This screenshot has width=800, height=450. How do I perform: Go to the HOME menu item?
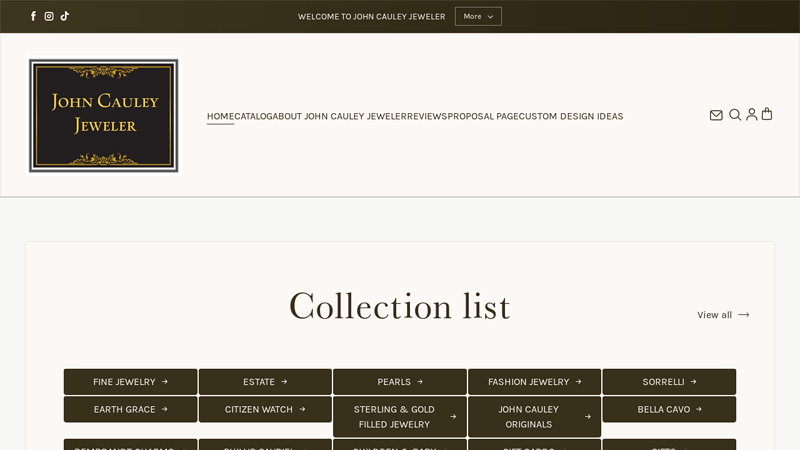point(220,116)
